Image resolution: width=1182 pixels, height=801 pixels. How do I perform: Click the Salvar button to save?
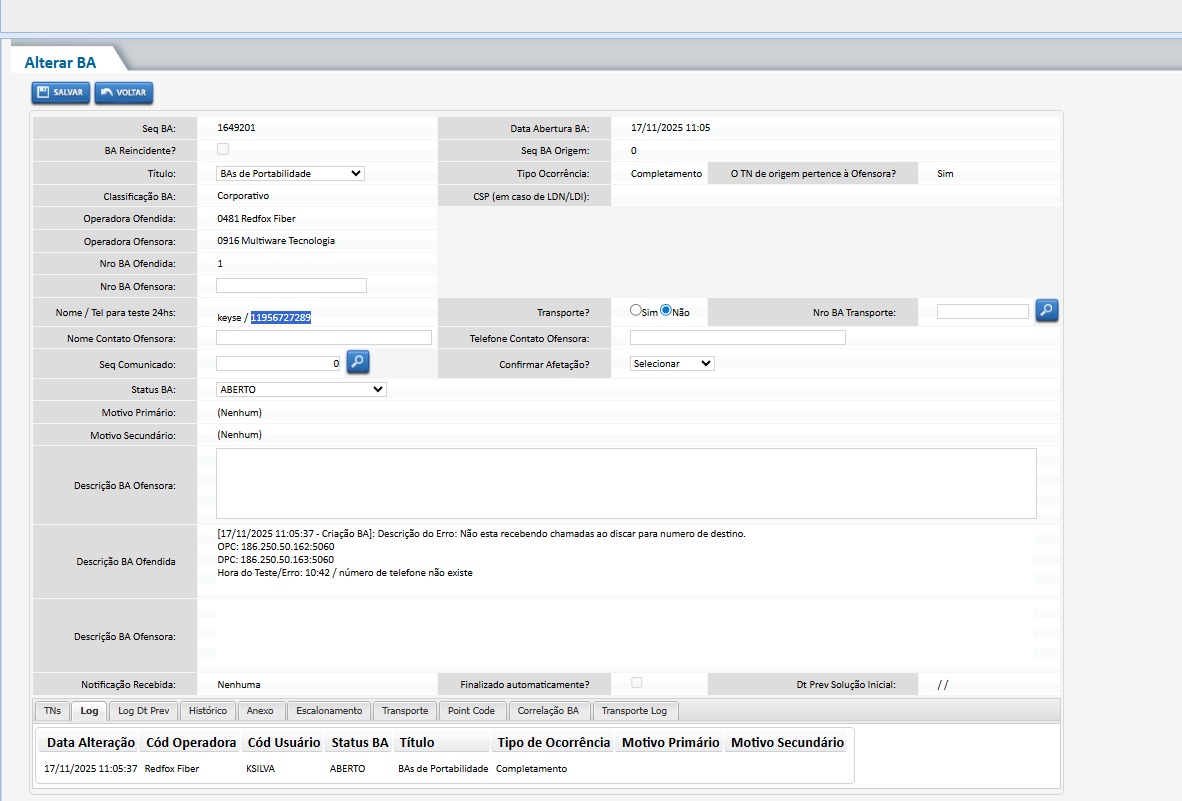61,93
